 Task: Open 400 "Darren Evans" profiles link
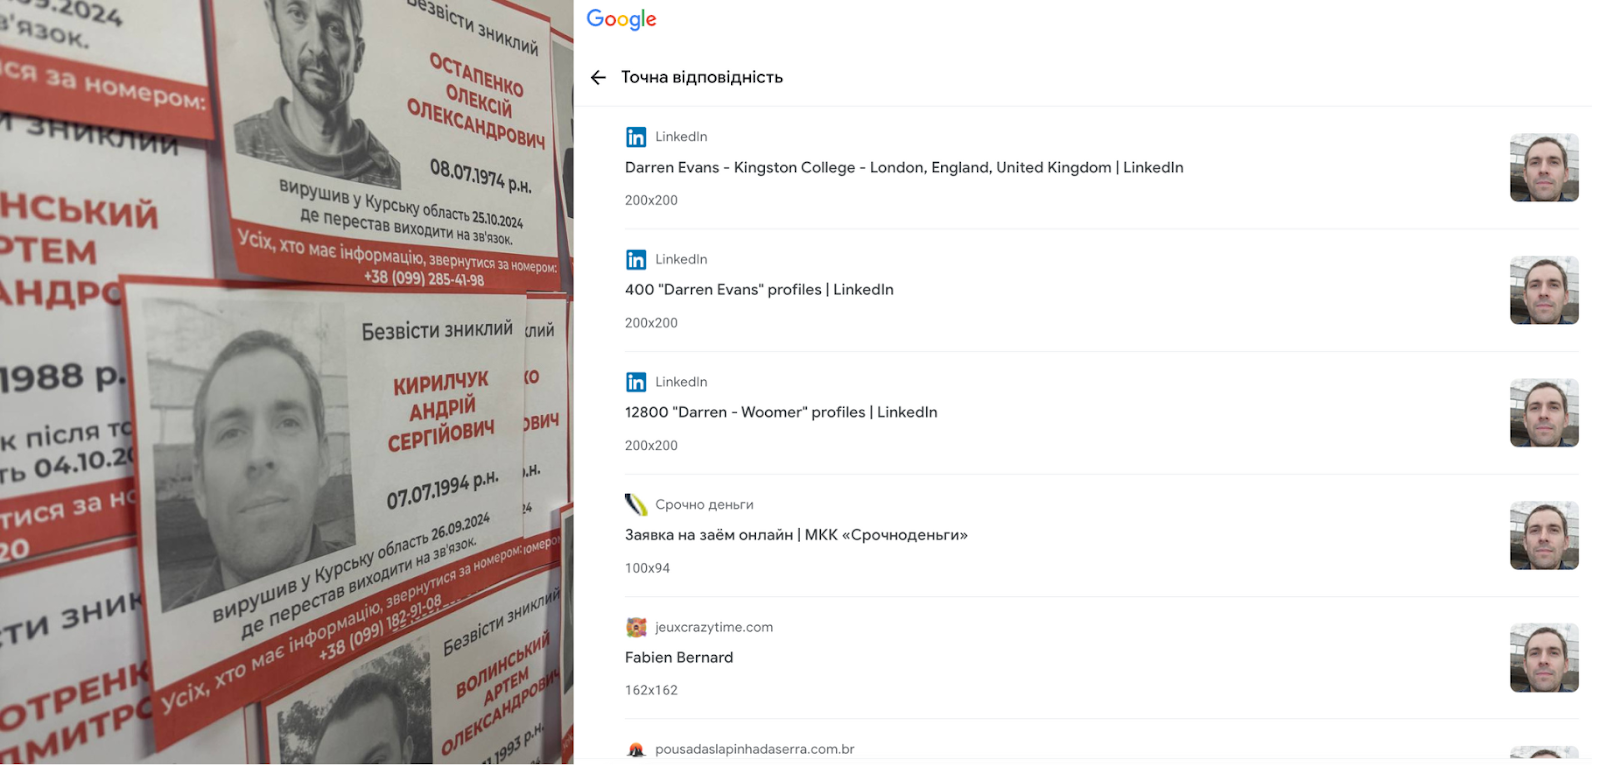click(x=759, y=289)
